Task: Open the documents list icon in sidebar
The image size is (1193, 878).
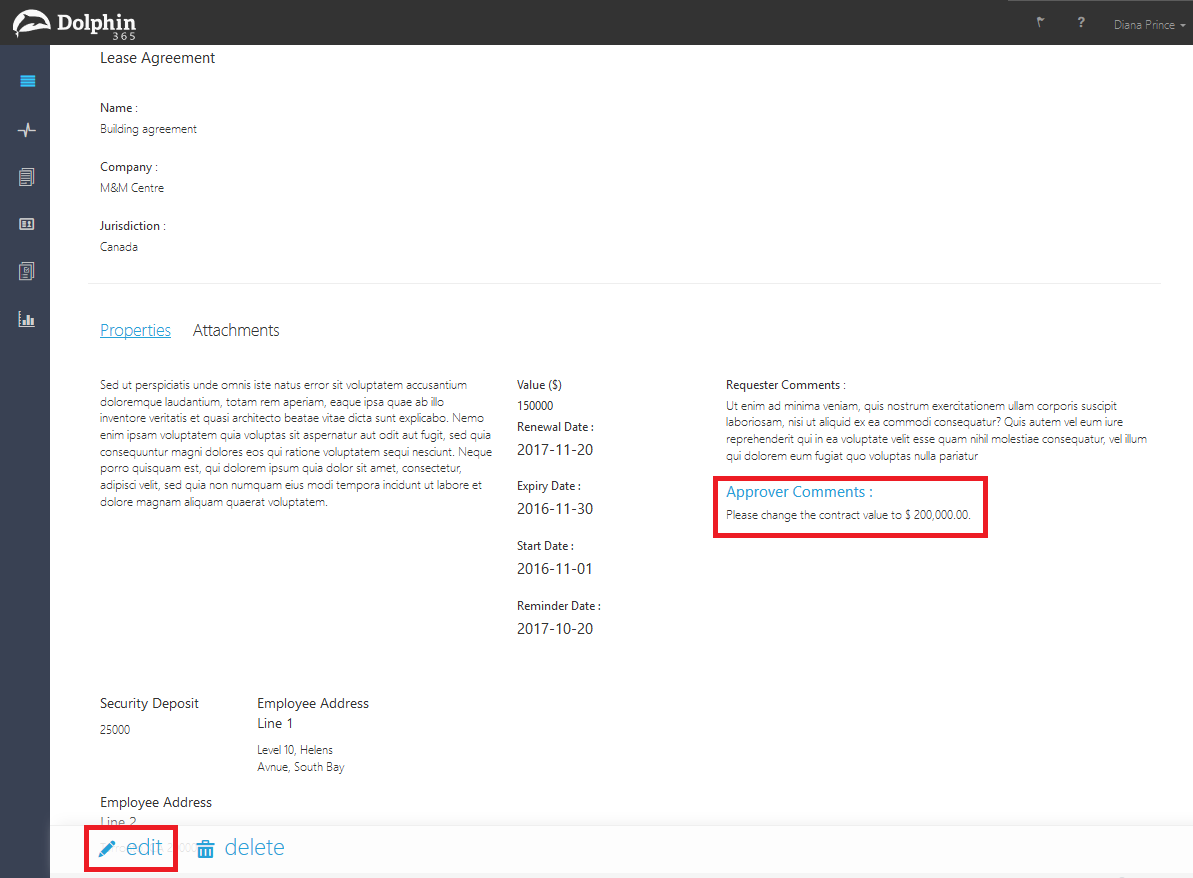Action: coord(27,177)
